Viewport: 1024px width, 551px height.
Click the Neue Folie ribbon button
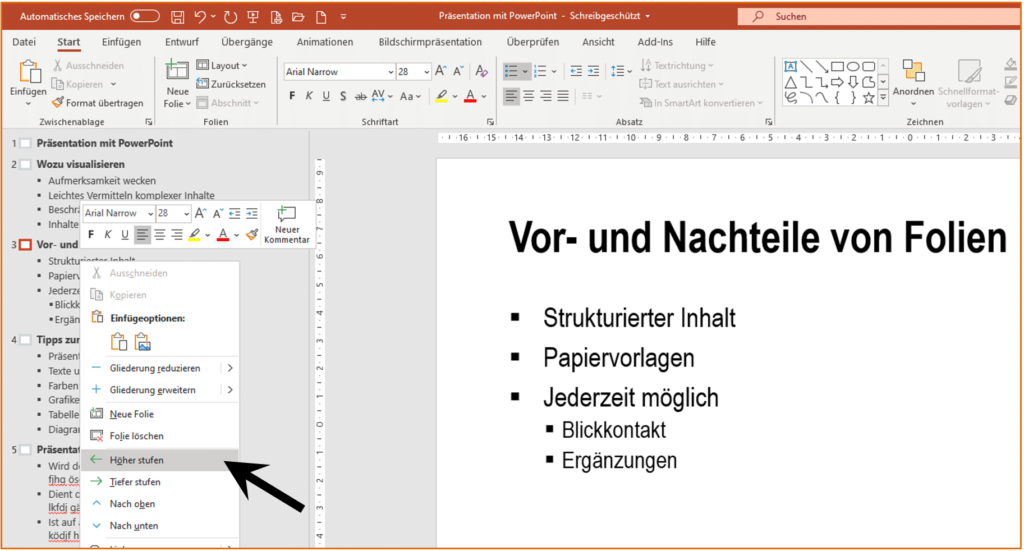click(177, 84)
